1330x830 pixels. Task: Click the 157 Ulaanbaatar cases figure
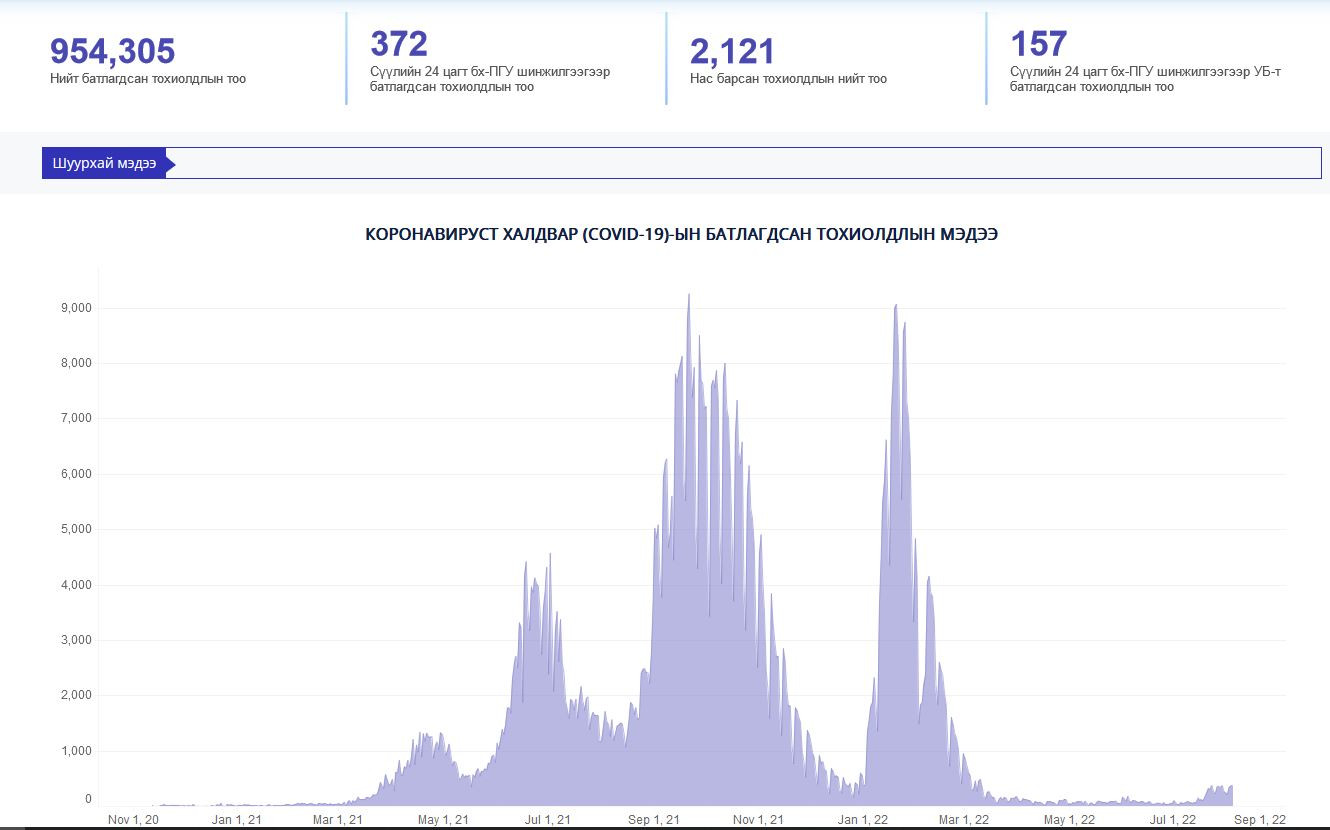point(1038,44)
